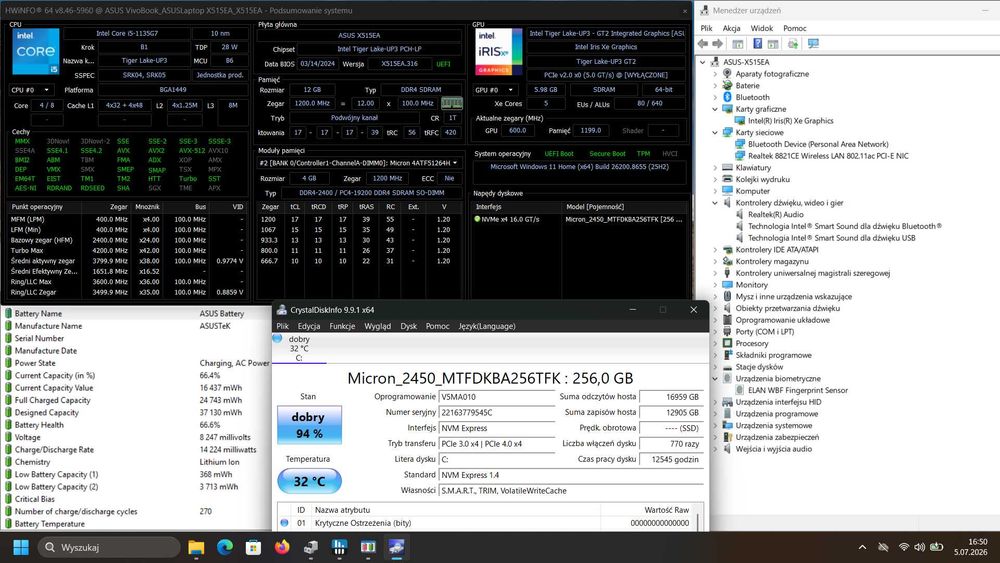This screenshot has height=563, width=1000.
Task: Open Język(Language) menu in CrystalDiskInfo
Action: coord(487,326)
